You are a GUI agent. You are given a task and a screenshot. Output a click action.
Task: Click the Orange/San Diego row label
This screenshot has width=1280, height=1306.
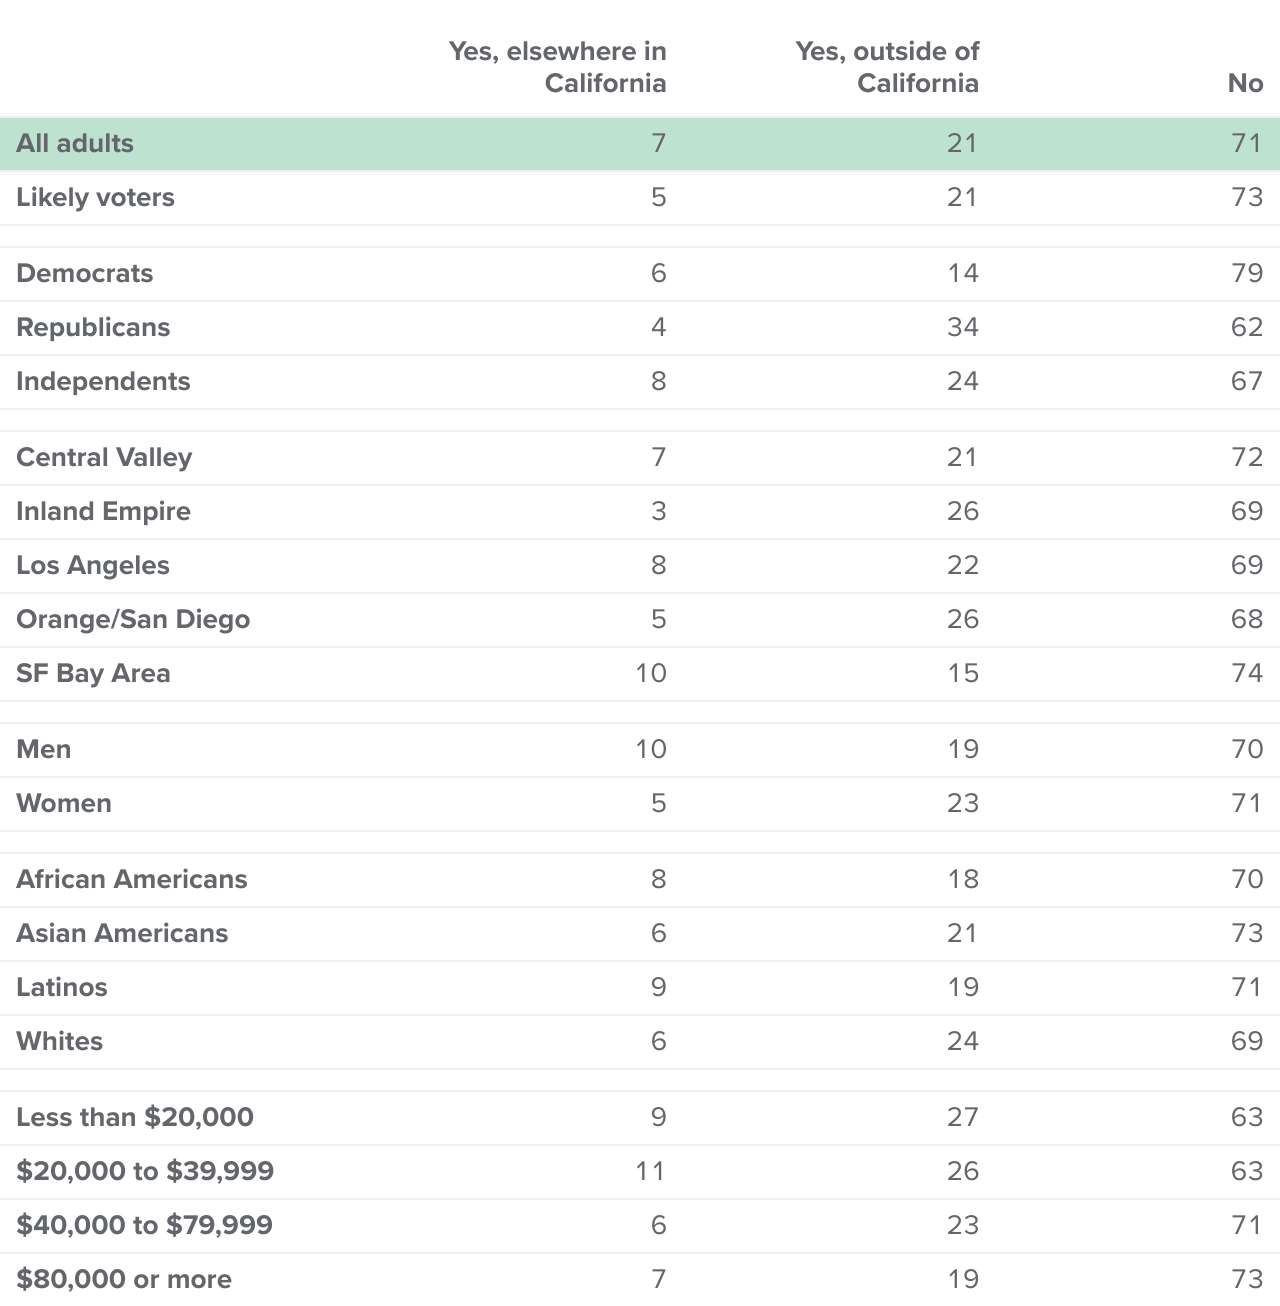point(133,619)
